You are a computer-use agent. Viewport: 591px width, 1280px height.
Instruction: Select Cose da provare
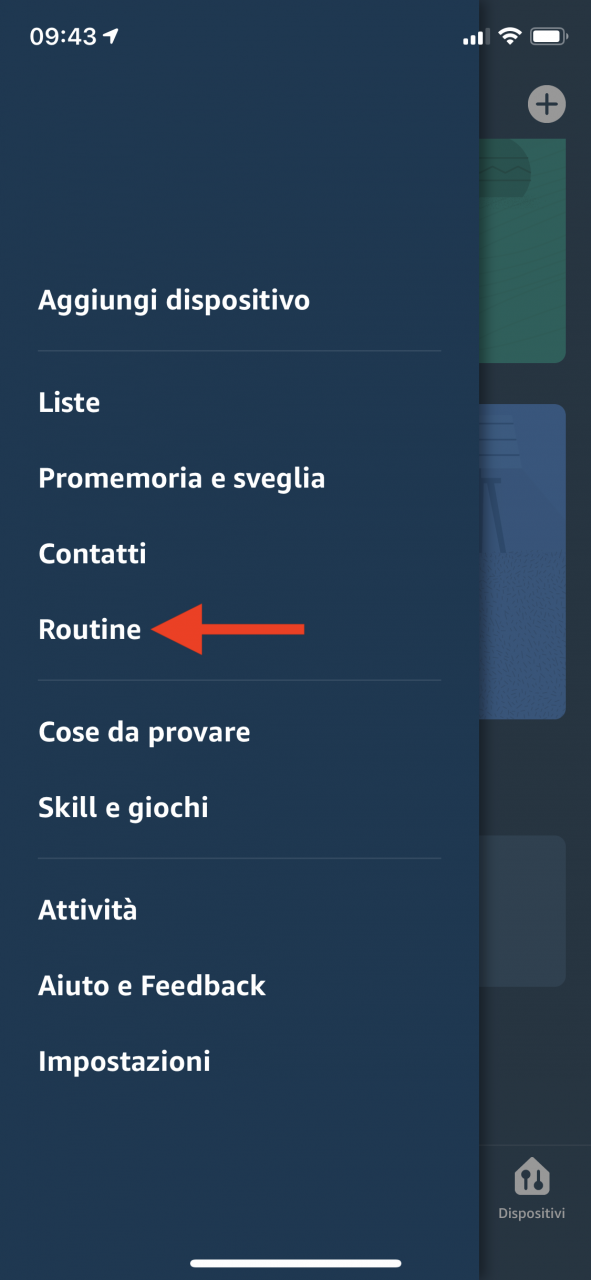click(x=144, y=732)
